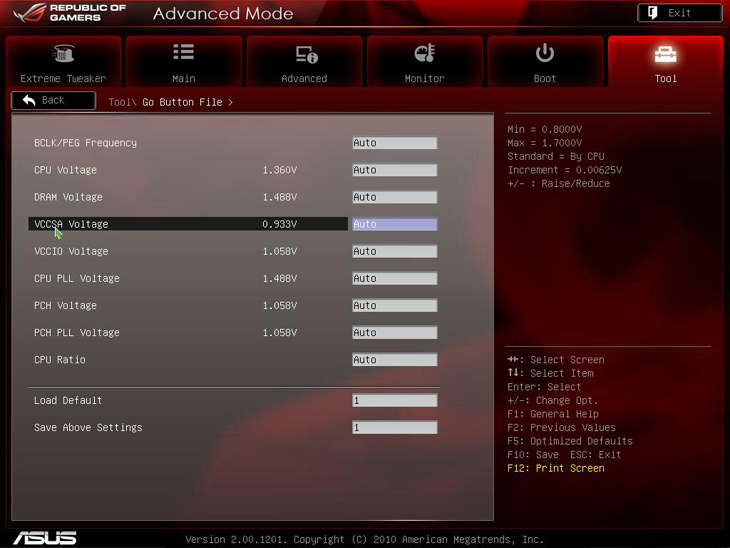Select the CPU Ratio setting row

pyautogui.click(x=60, y=360)
